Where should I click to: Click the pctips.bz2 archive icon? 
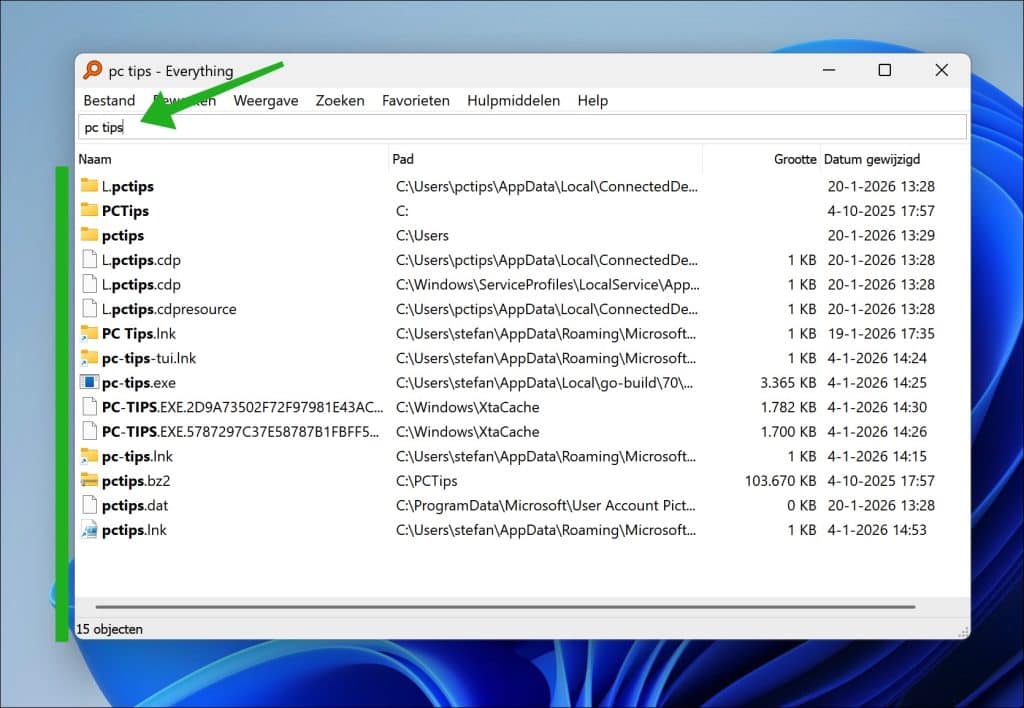click(x=89, y=481)
